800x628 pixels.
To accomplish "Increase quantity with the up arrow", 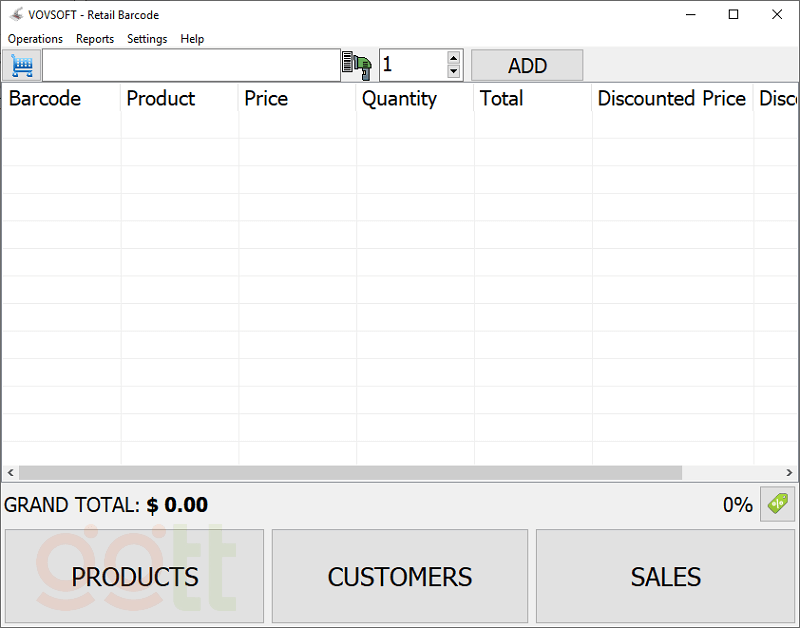I will tap(454, 59).
